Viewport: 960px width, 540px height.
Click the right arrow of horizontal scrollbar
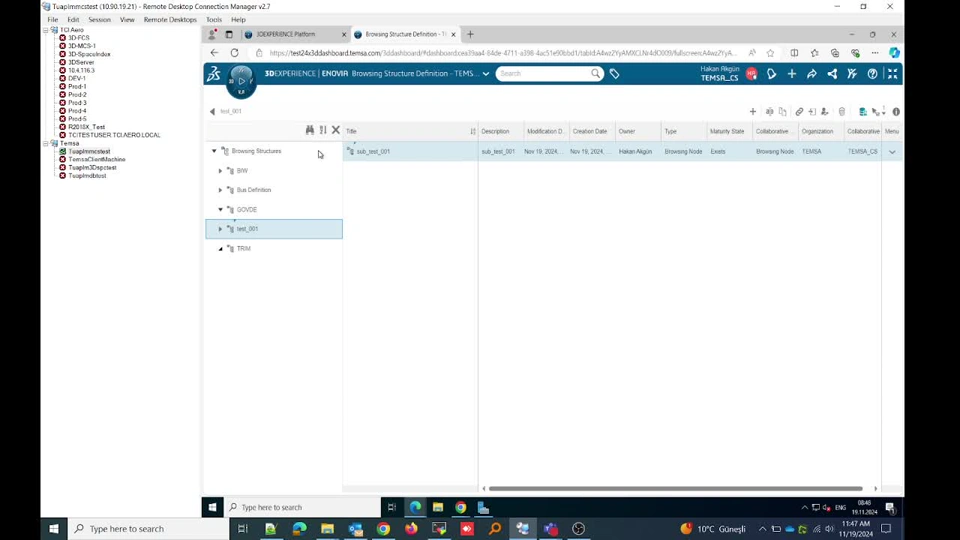pos(876,489)
